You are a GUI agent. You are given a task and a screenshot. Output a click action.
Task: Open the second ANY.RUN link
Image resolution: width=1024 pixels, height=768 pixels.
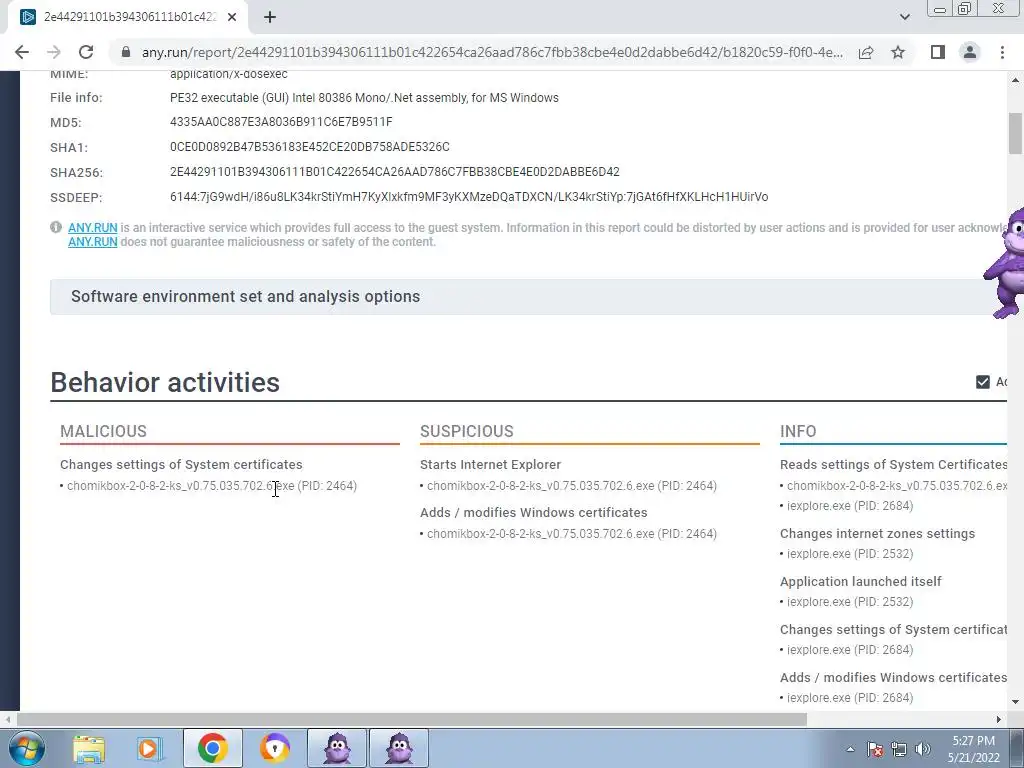(x=93, y=242)
